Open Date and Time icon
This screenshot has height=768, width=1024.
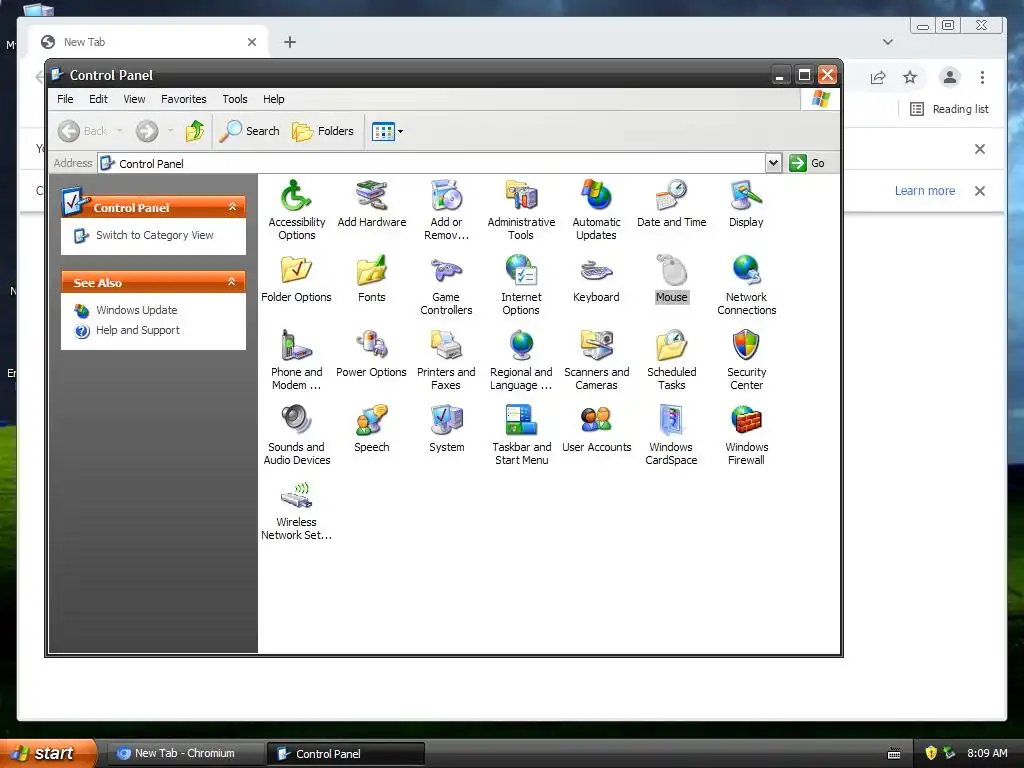pyautogui.click(x=671, y=195)
